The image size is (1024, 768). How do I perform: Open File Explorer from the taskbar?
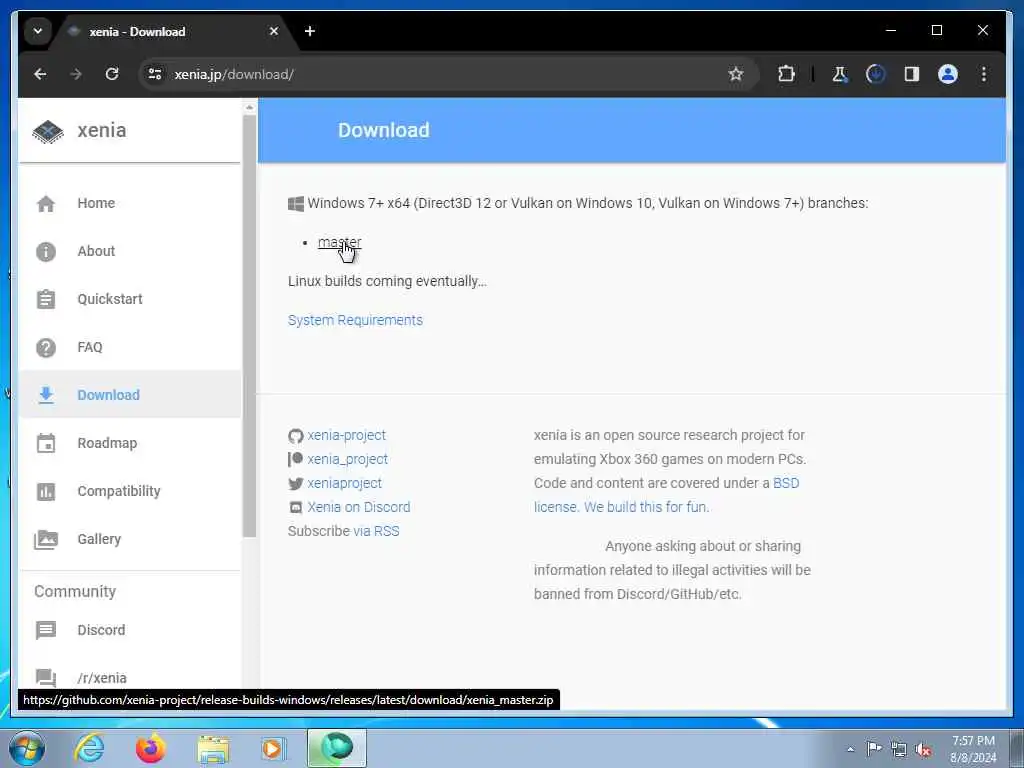click(x=213, y=748)
